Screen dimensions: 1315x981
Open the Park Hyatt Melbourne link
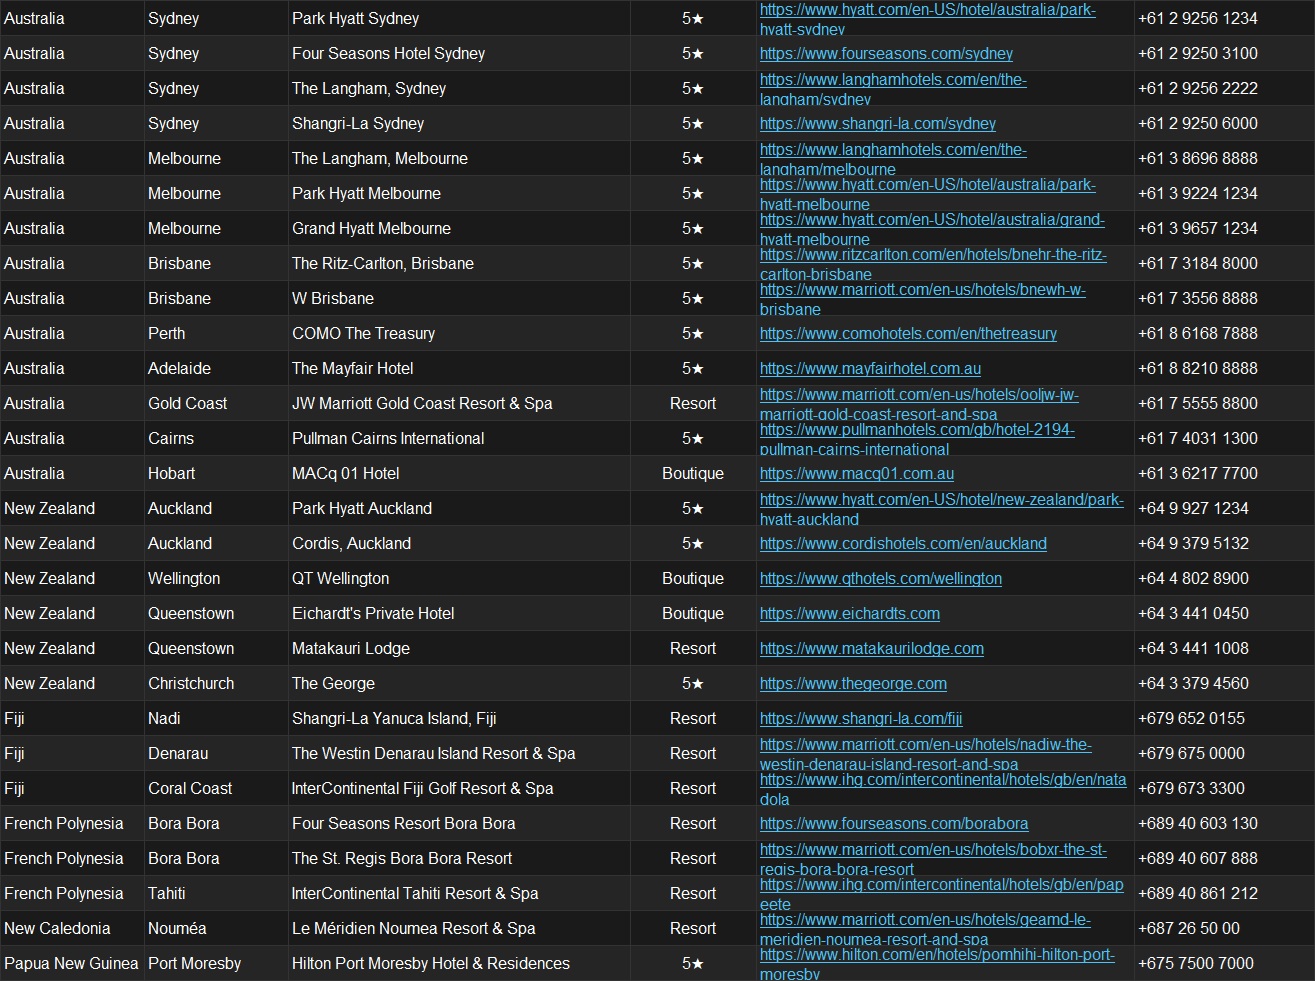tap(928, 193)
